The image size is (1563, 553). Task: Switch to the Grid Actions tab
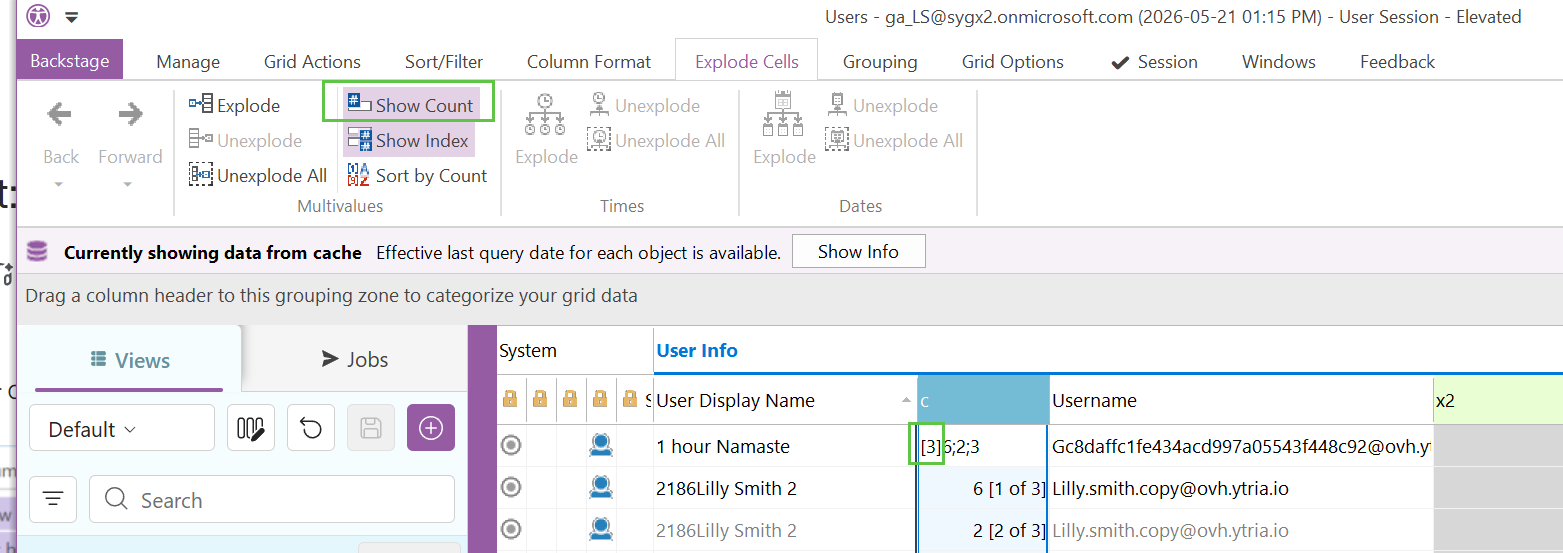[x=312, y=62]
